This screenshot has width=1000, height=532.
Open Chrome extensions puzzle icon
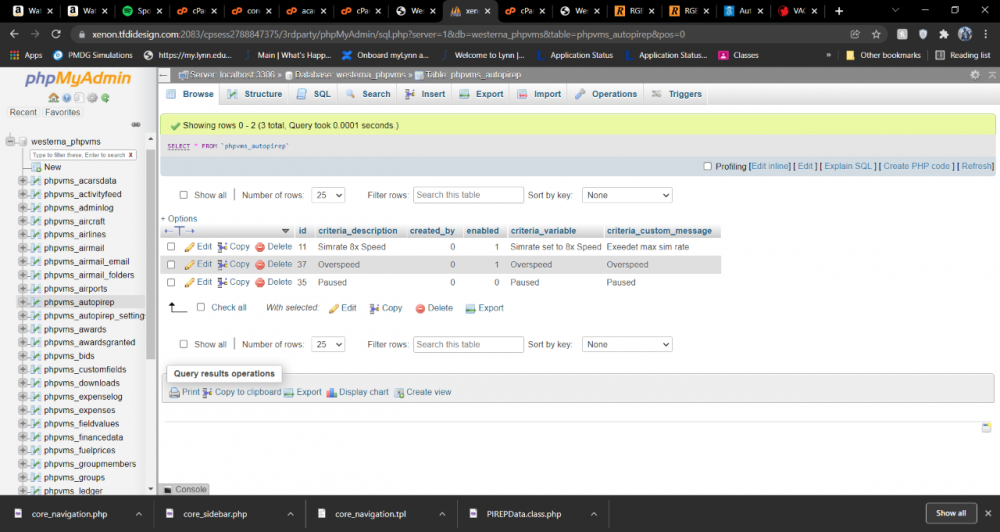click(x=944, y=34)
